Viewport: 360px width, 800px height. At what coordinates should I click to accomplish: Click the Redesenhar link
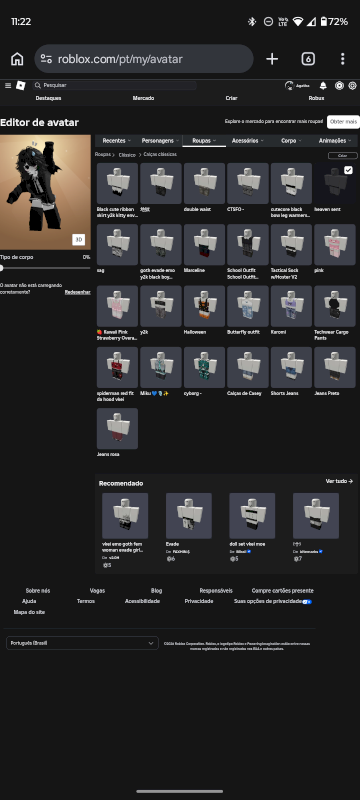point(78,292)
